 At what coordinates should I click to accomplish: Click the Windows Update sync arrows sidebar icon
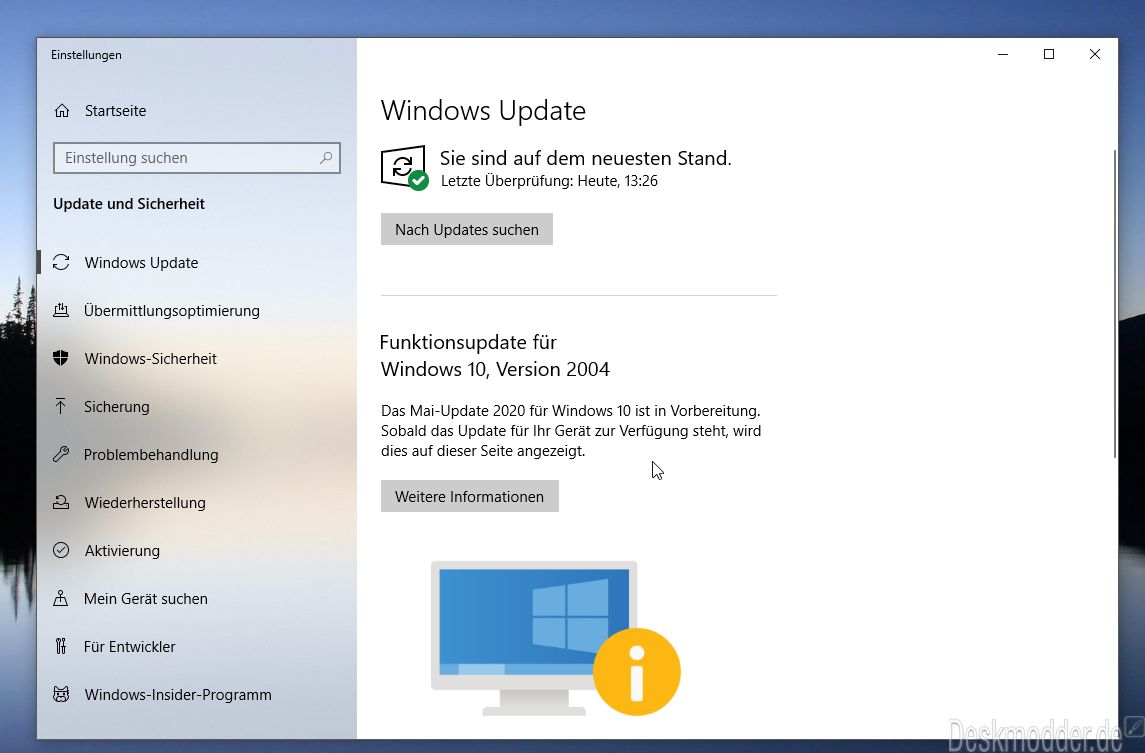[x=61, y=262]
